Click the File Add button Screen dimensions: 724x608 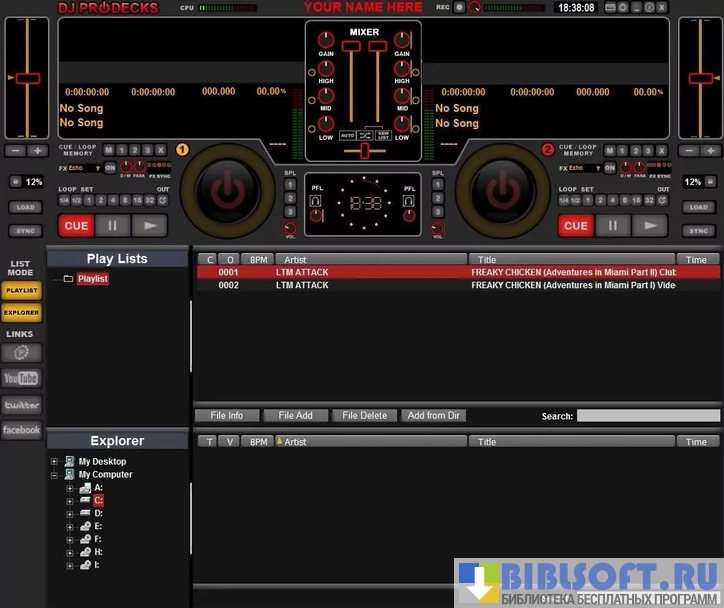pyautogui.click(x=295, y=416)
